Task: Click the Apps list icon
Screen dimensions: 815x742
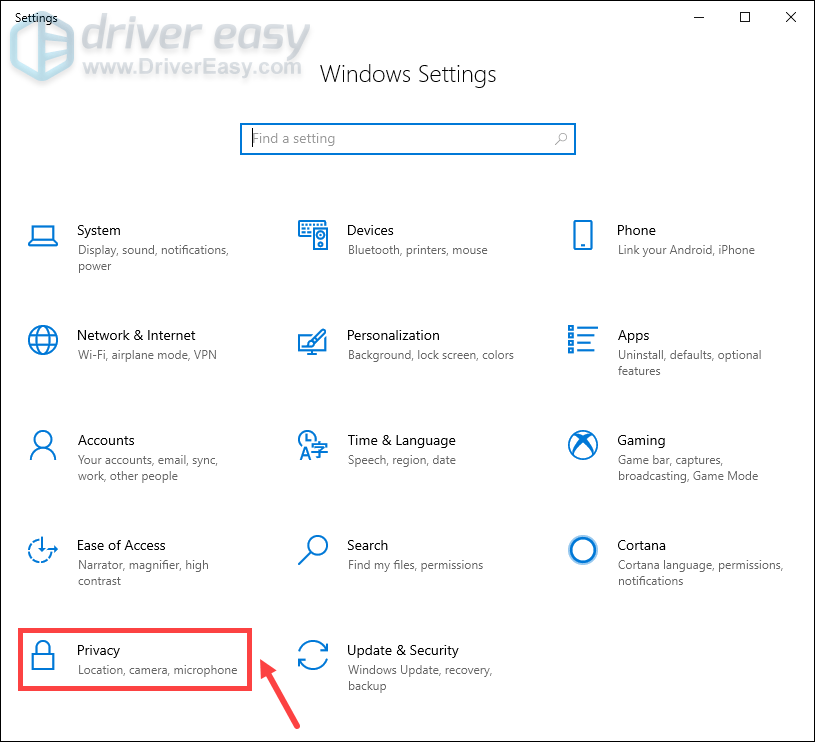Action: point(583,340)
